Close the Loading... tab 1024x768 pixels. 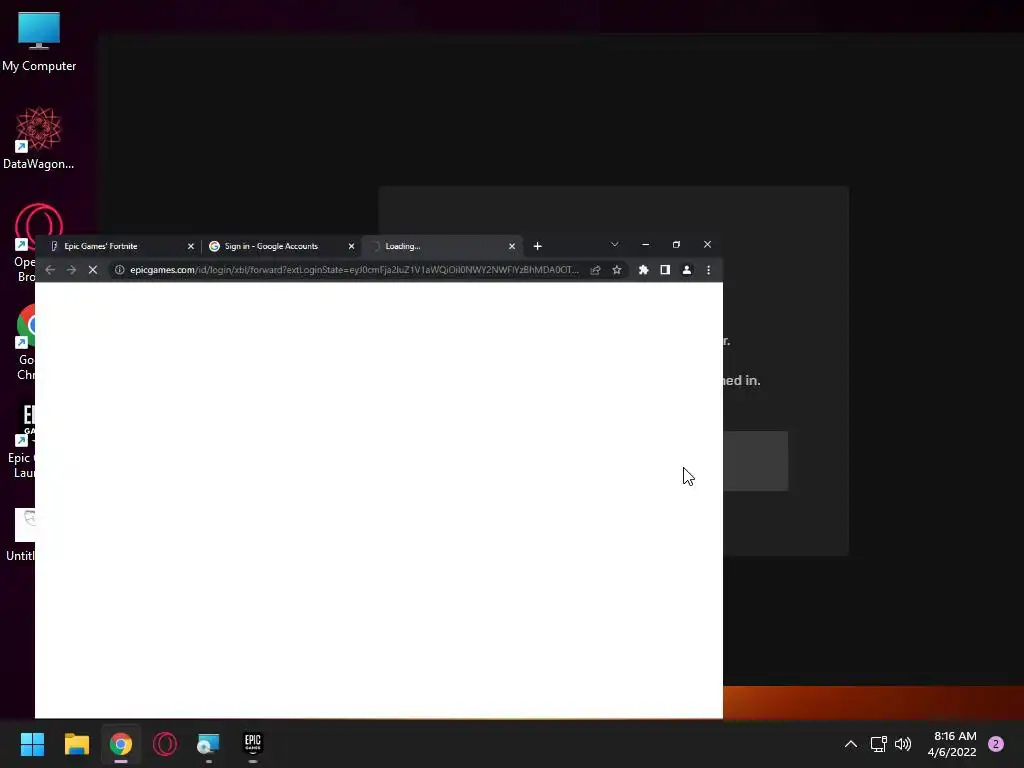[512, 246]
